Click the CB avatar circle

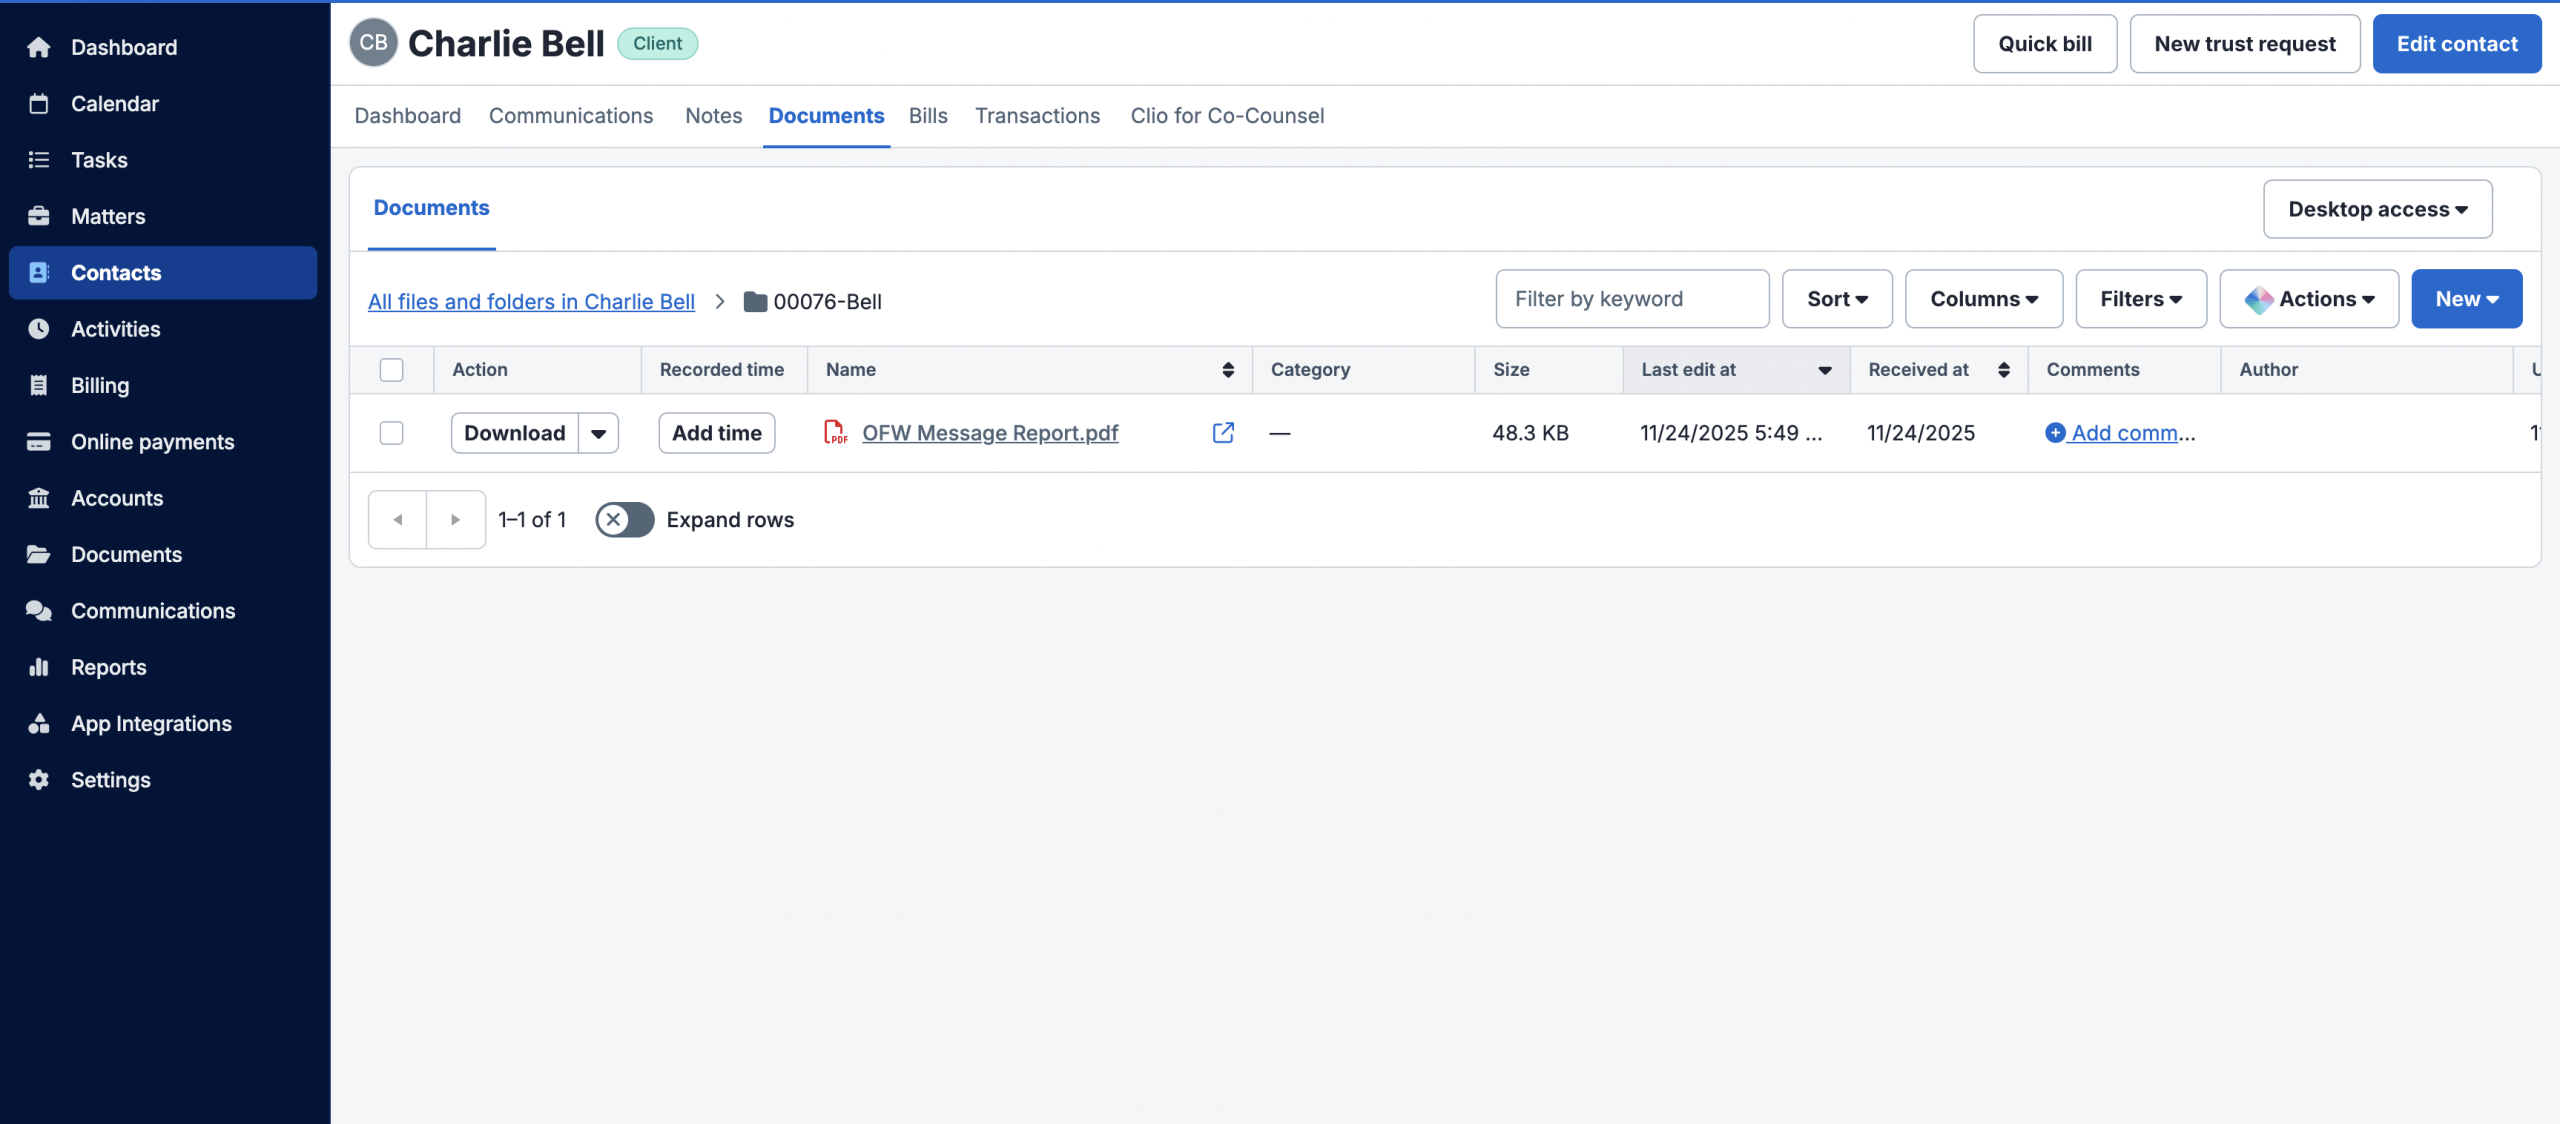(373, 43)
